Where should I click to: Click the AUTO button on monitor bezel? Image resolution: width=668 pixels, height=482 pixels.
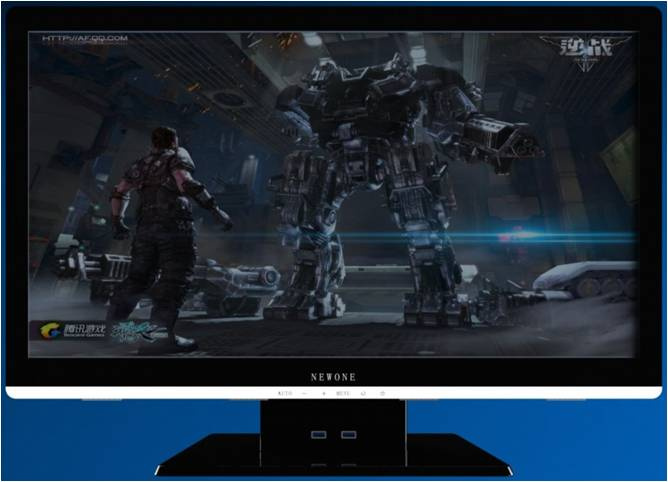(285, 393)
